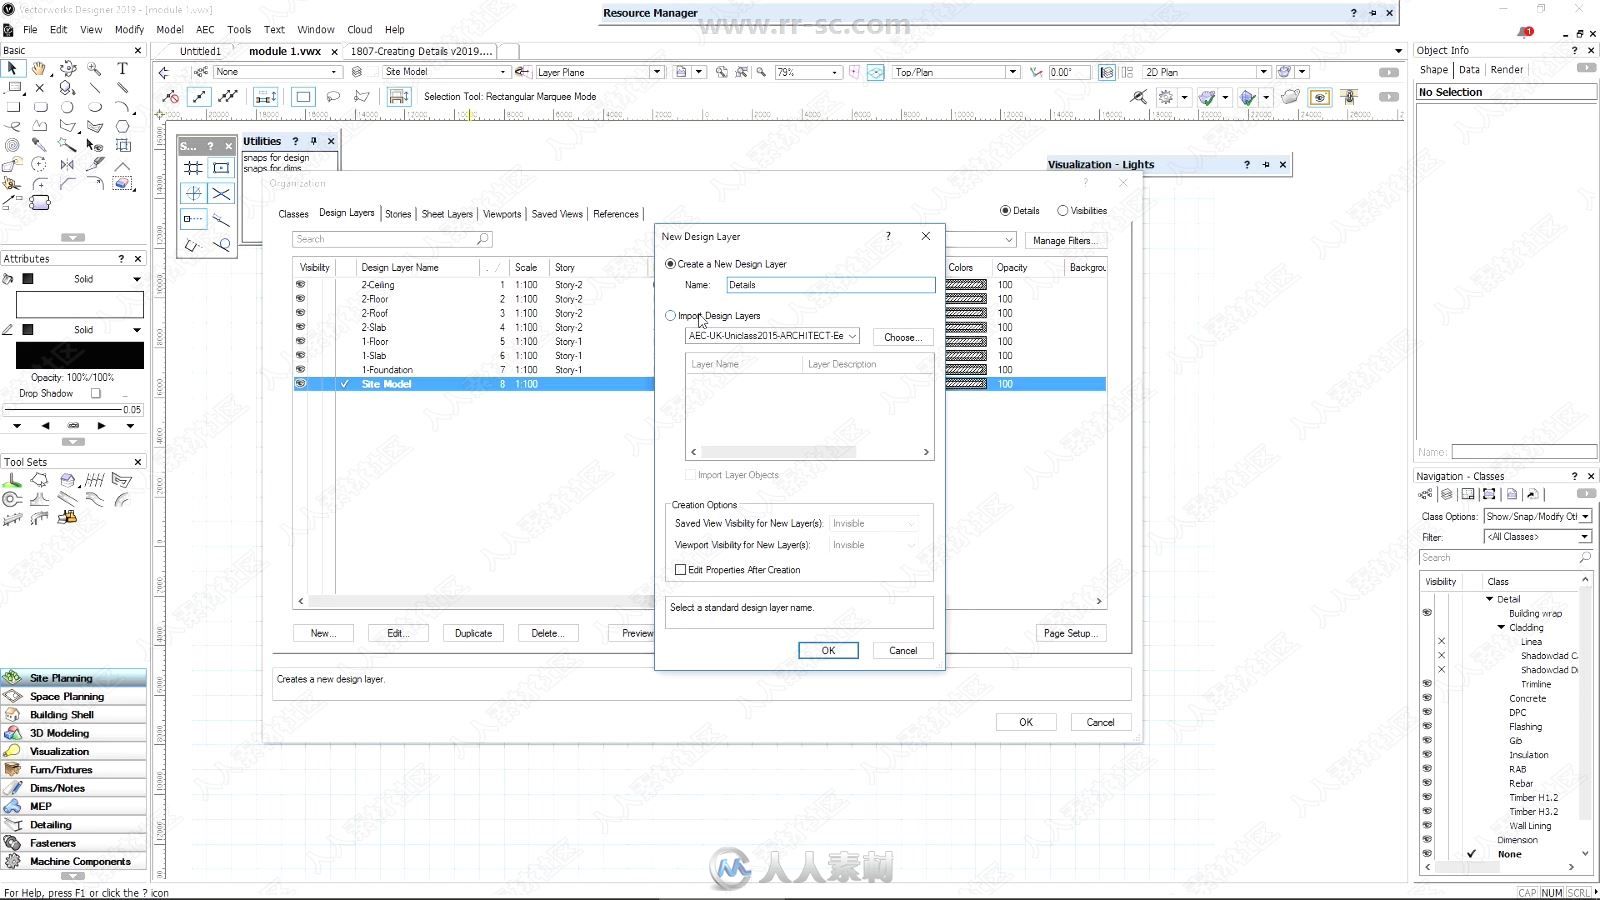Select the Text tool
Image resolution: width=1600 pixels, height=900 pixels.
pos(122,69)
